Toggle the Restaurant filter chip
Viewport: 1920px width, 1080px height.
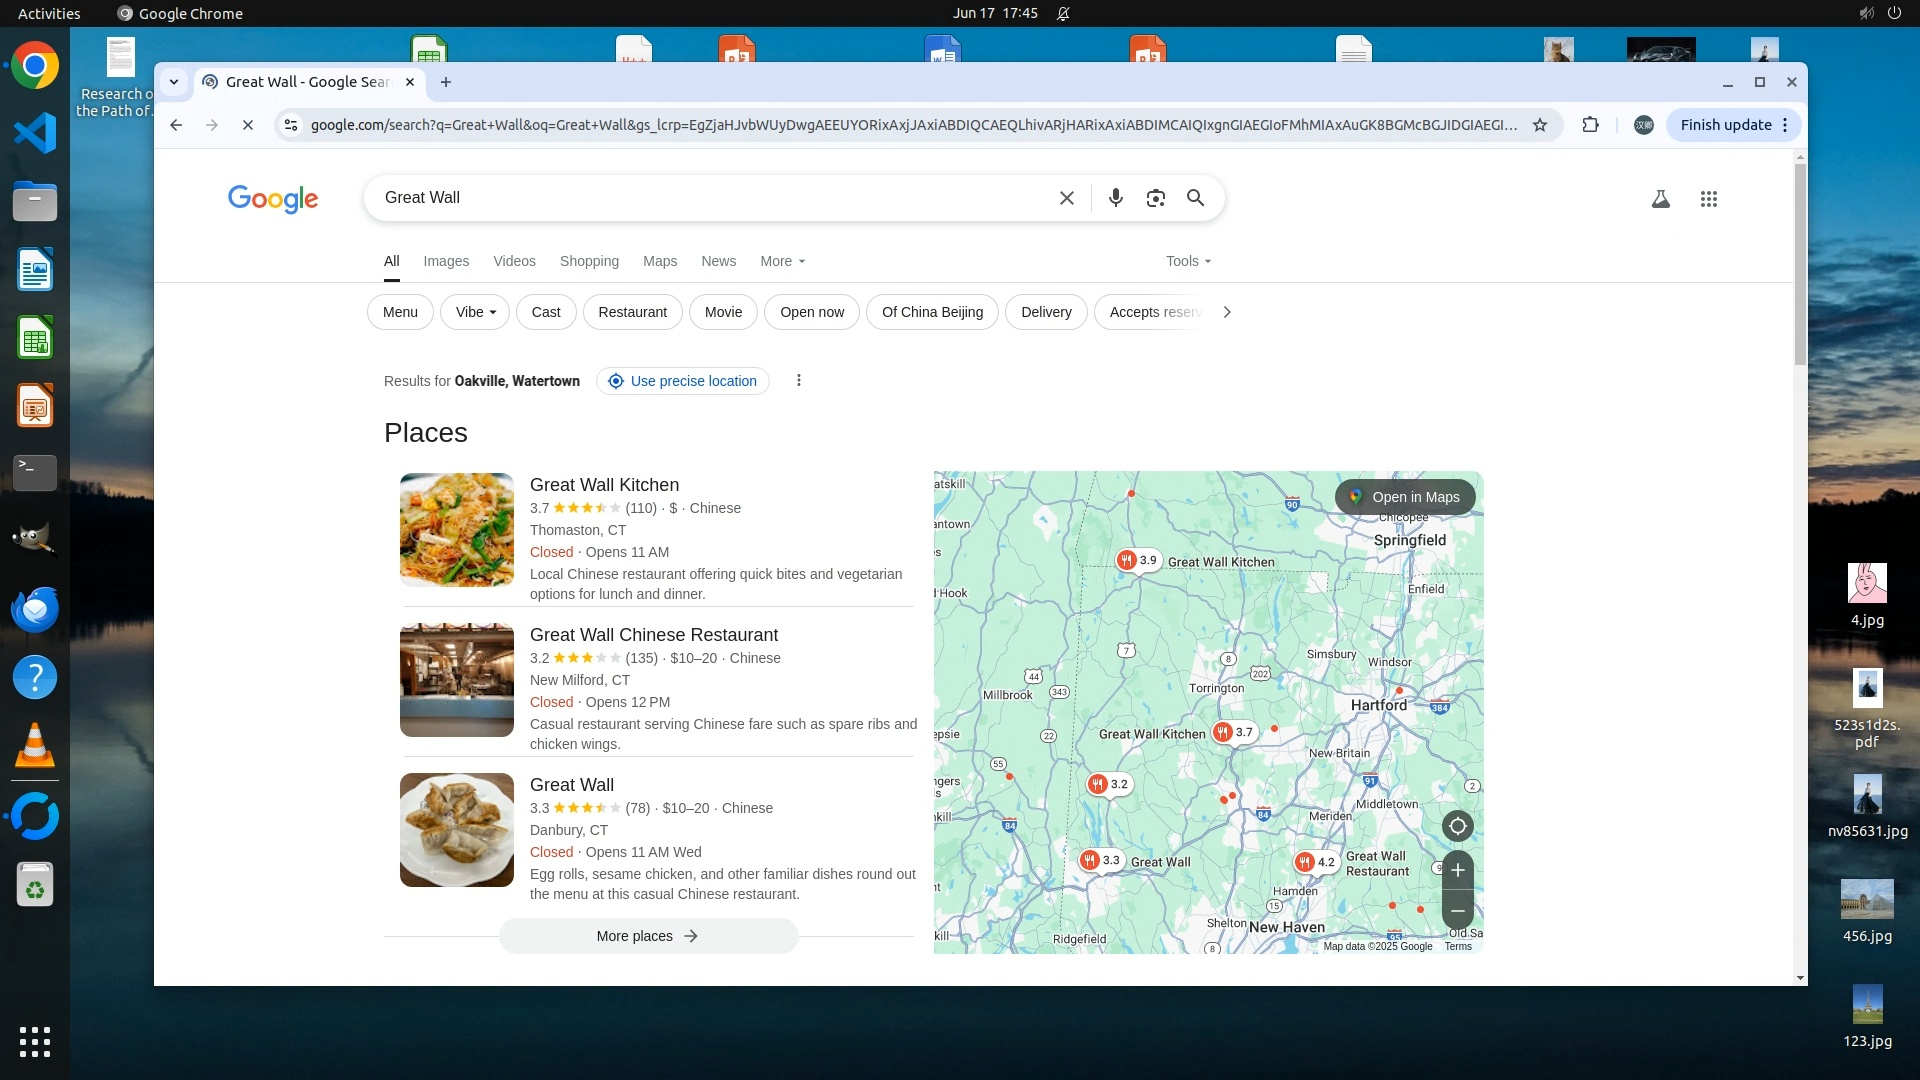click(x=632, y=312)
